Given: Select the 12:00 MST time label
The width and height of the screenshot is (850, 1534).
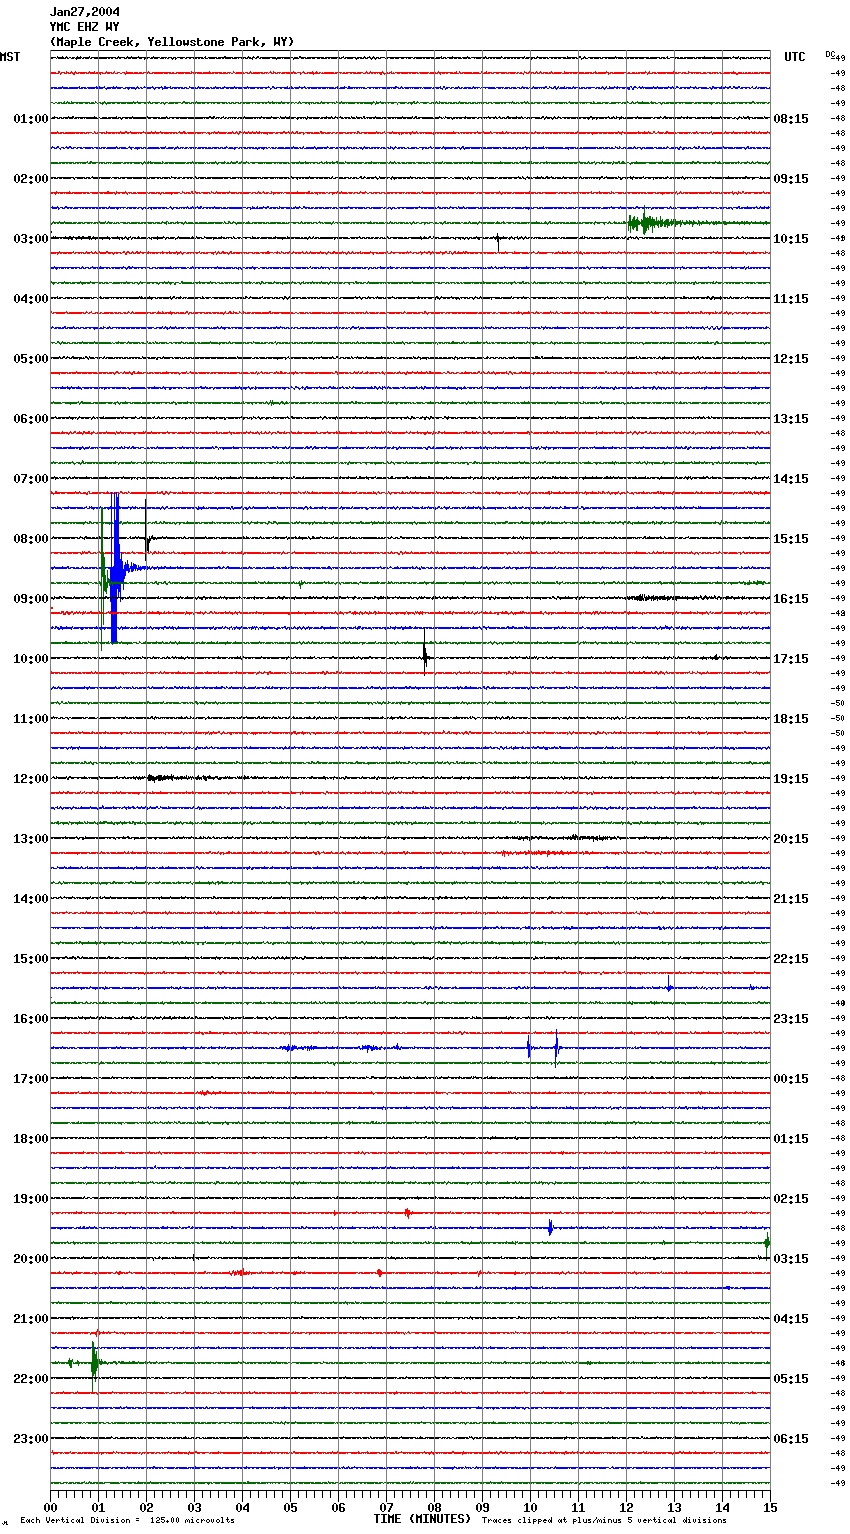Looking at the screenshot, I should point(31,779).
